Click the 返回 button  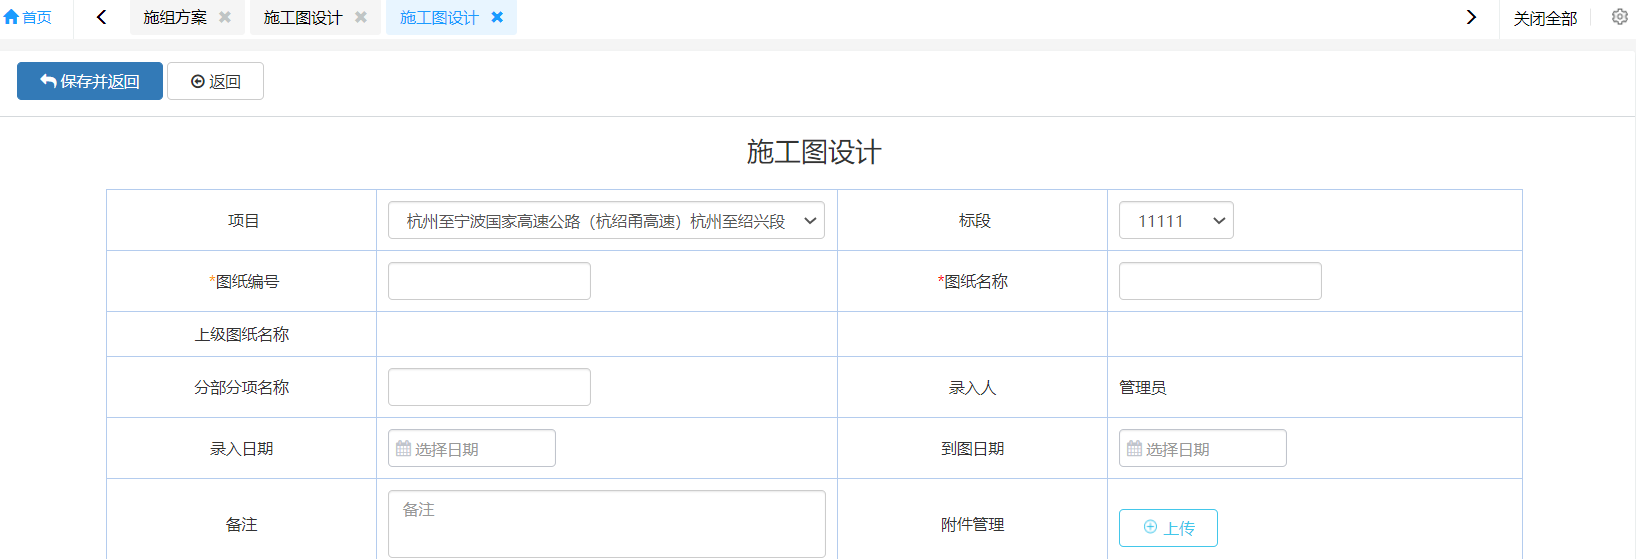coord(215,81)
